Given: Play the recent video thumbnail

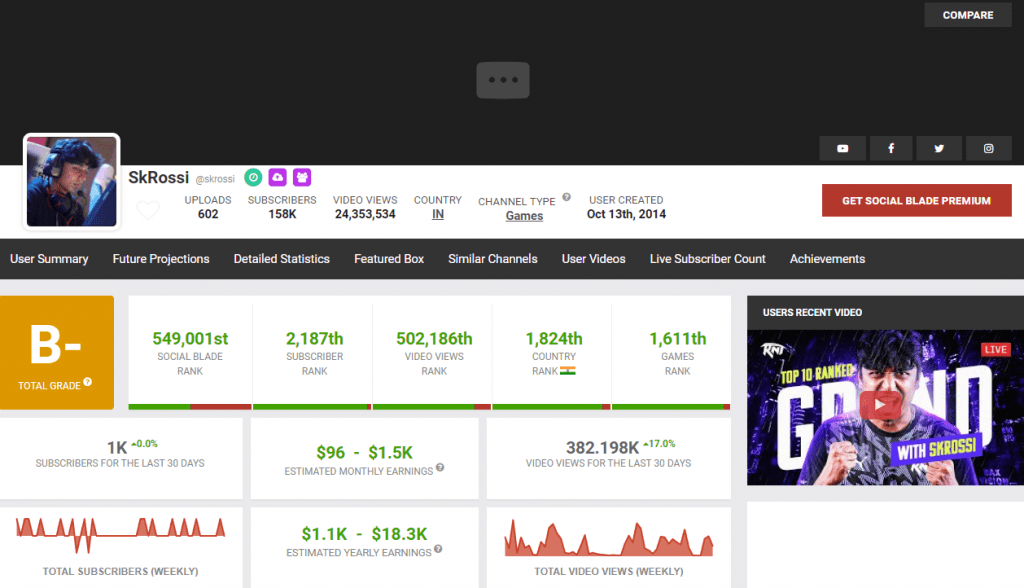Looking at the screenshot, I should [884, 407].
